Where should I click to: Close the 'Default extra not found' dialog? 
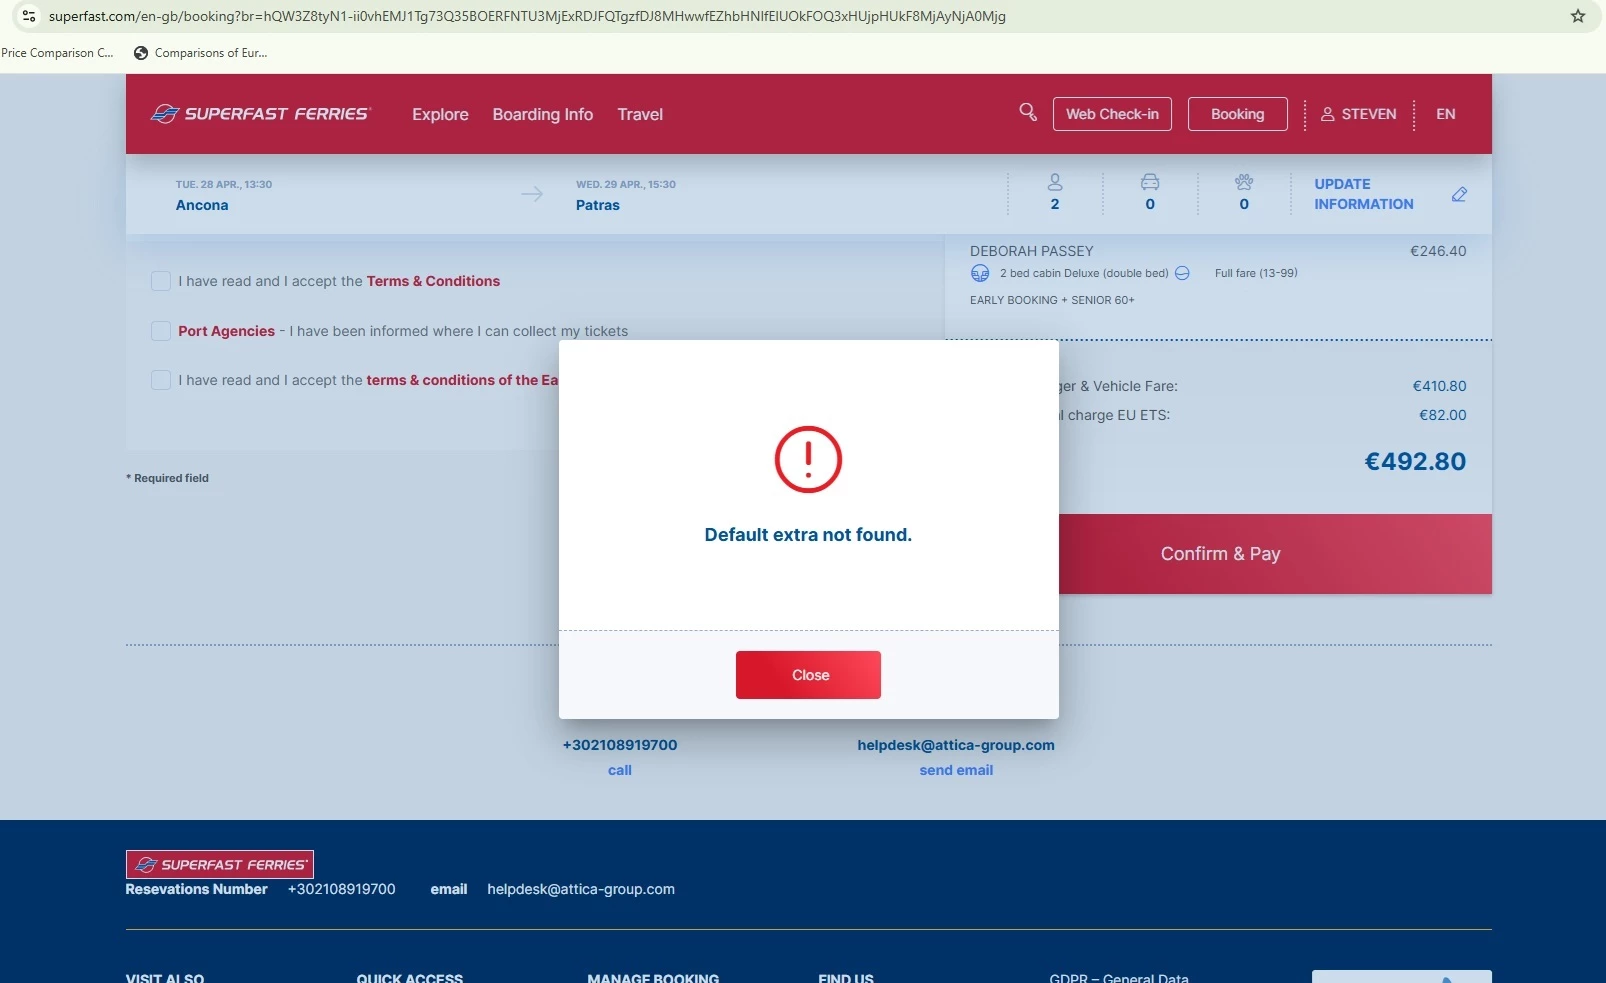coord(808,675)
